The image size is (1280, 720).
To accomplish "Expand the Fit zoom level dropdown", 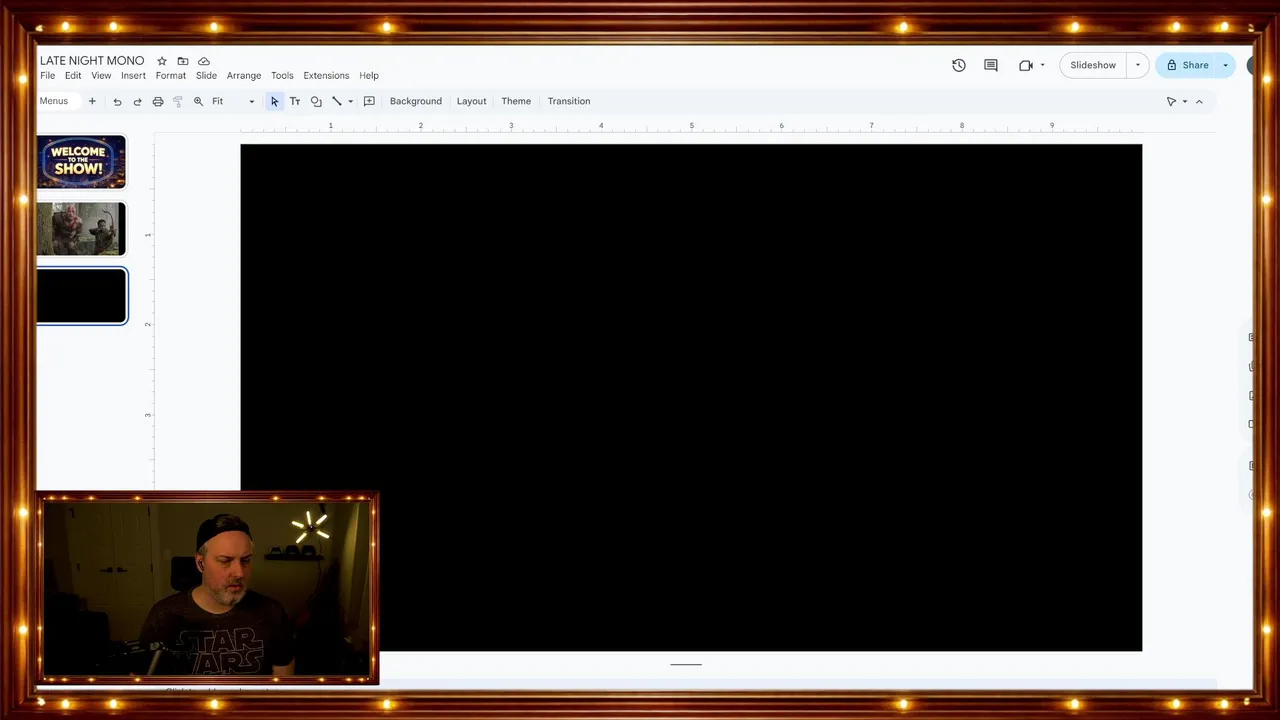I will tap(252, 101).
